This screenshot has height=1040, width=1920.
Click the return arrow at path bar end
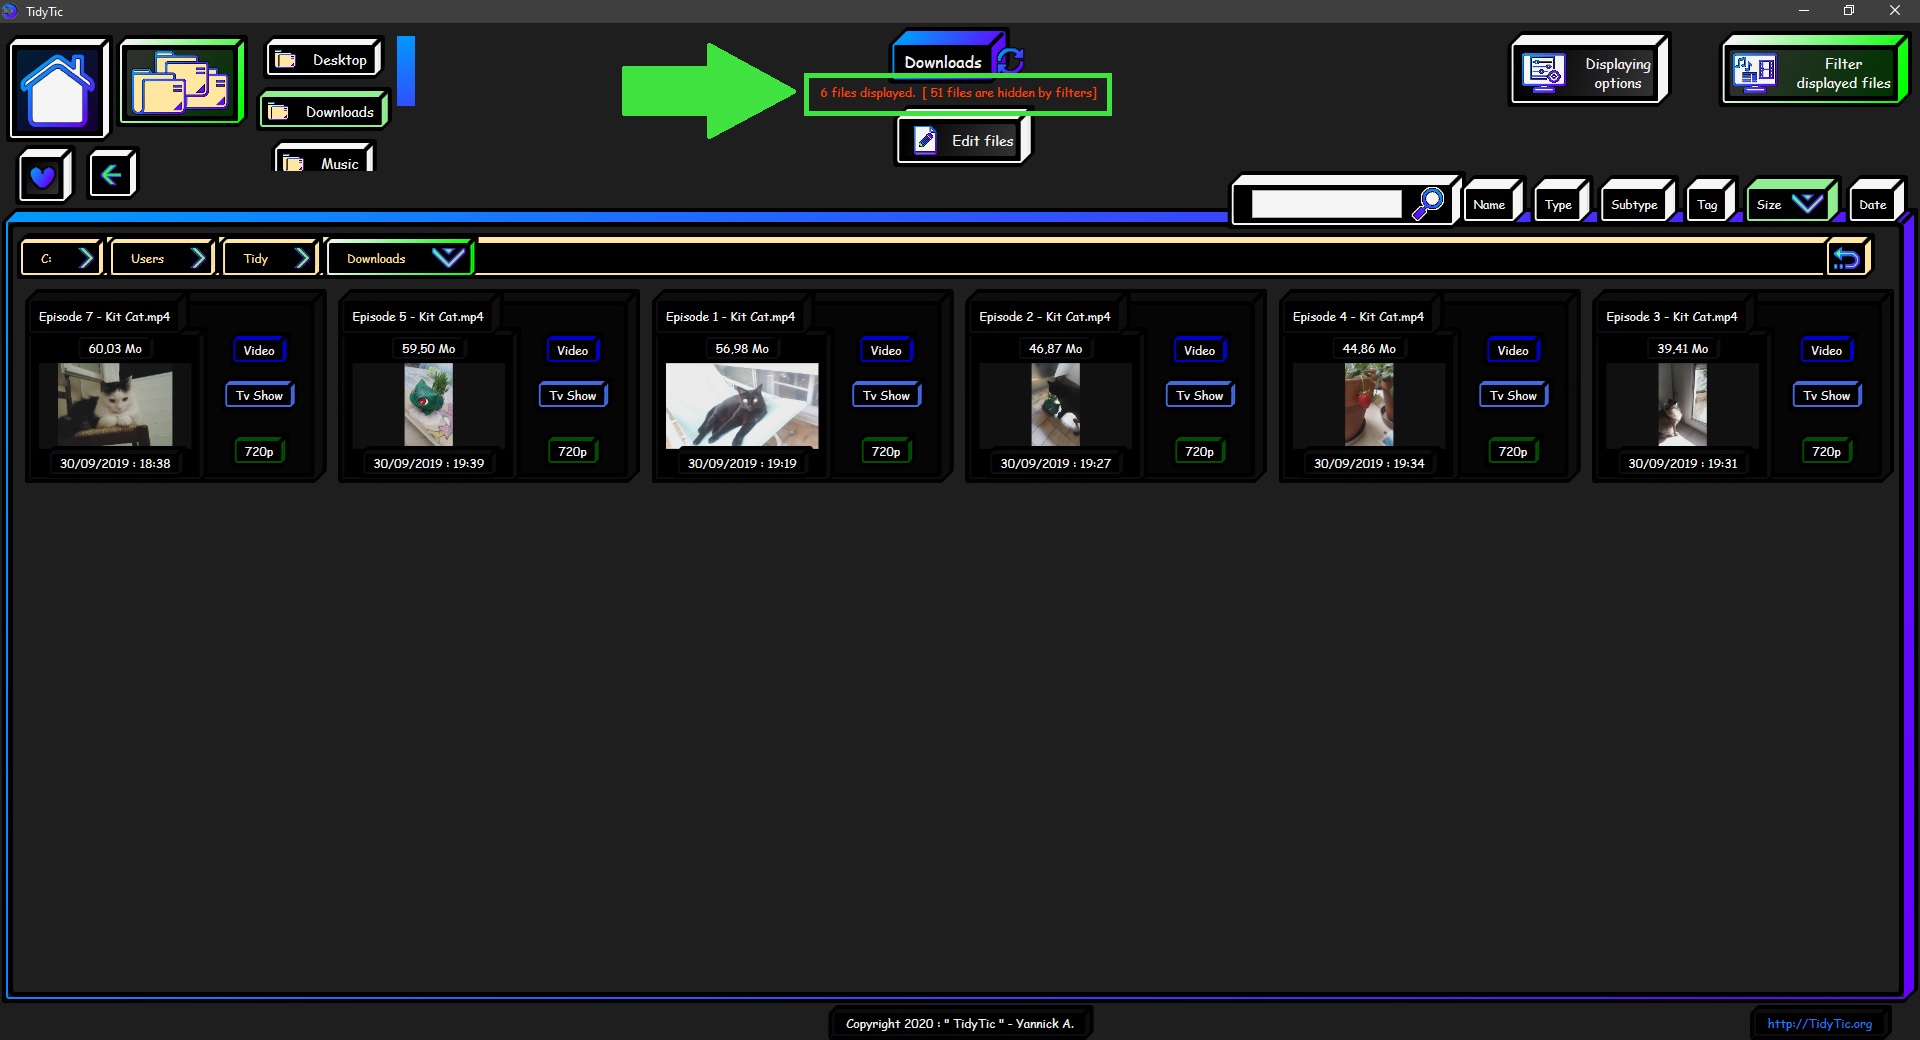point(1847,258)
